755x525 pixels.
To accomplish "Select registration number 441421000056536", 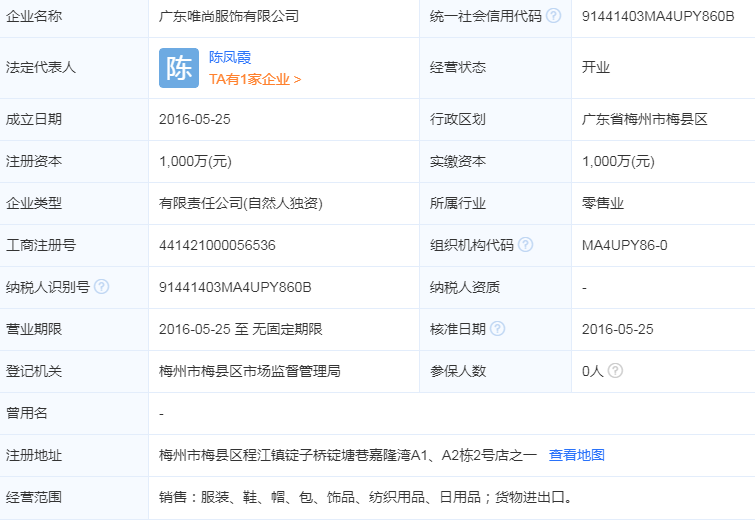I will [217, 245].
